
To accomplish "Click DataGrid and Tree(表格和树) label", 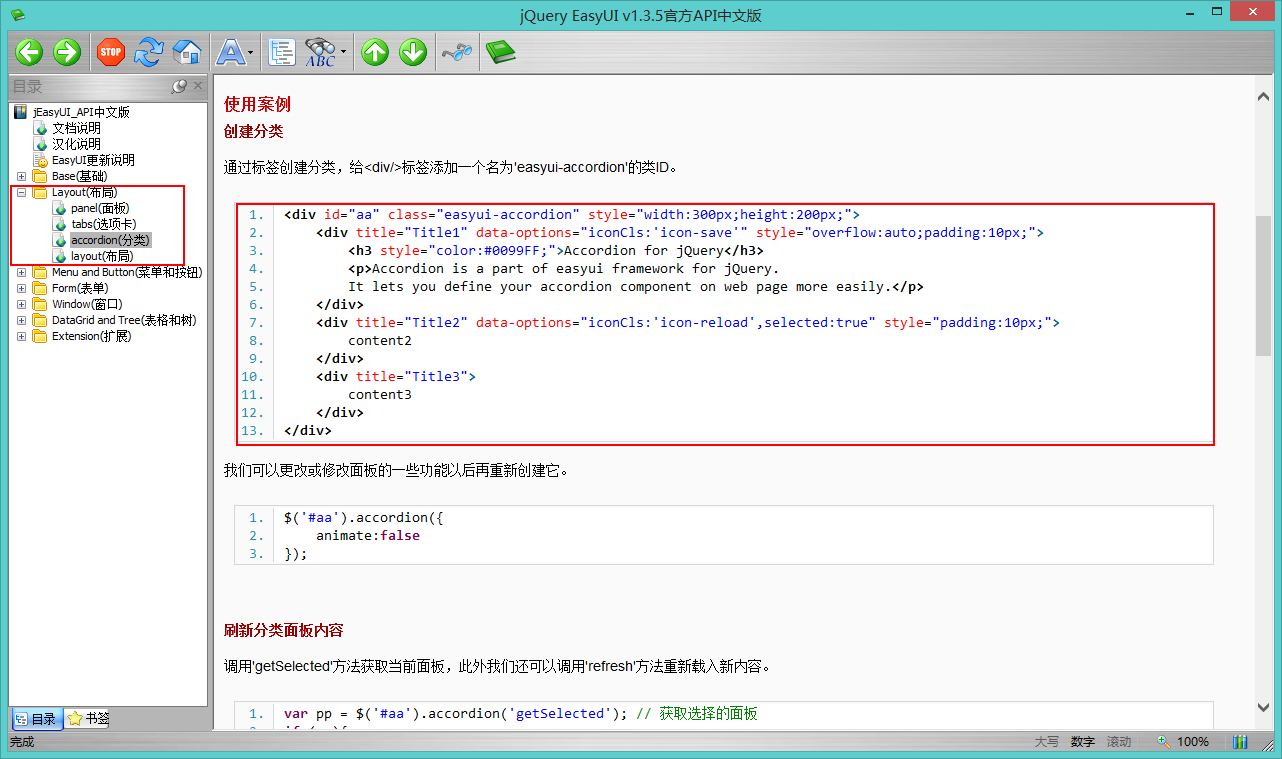I will point(124,320).
